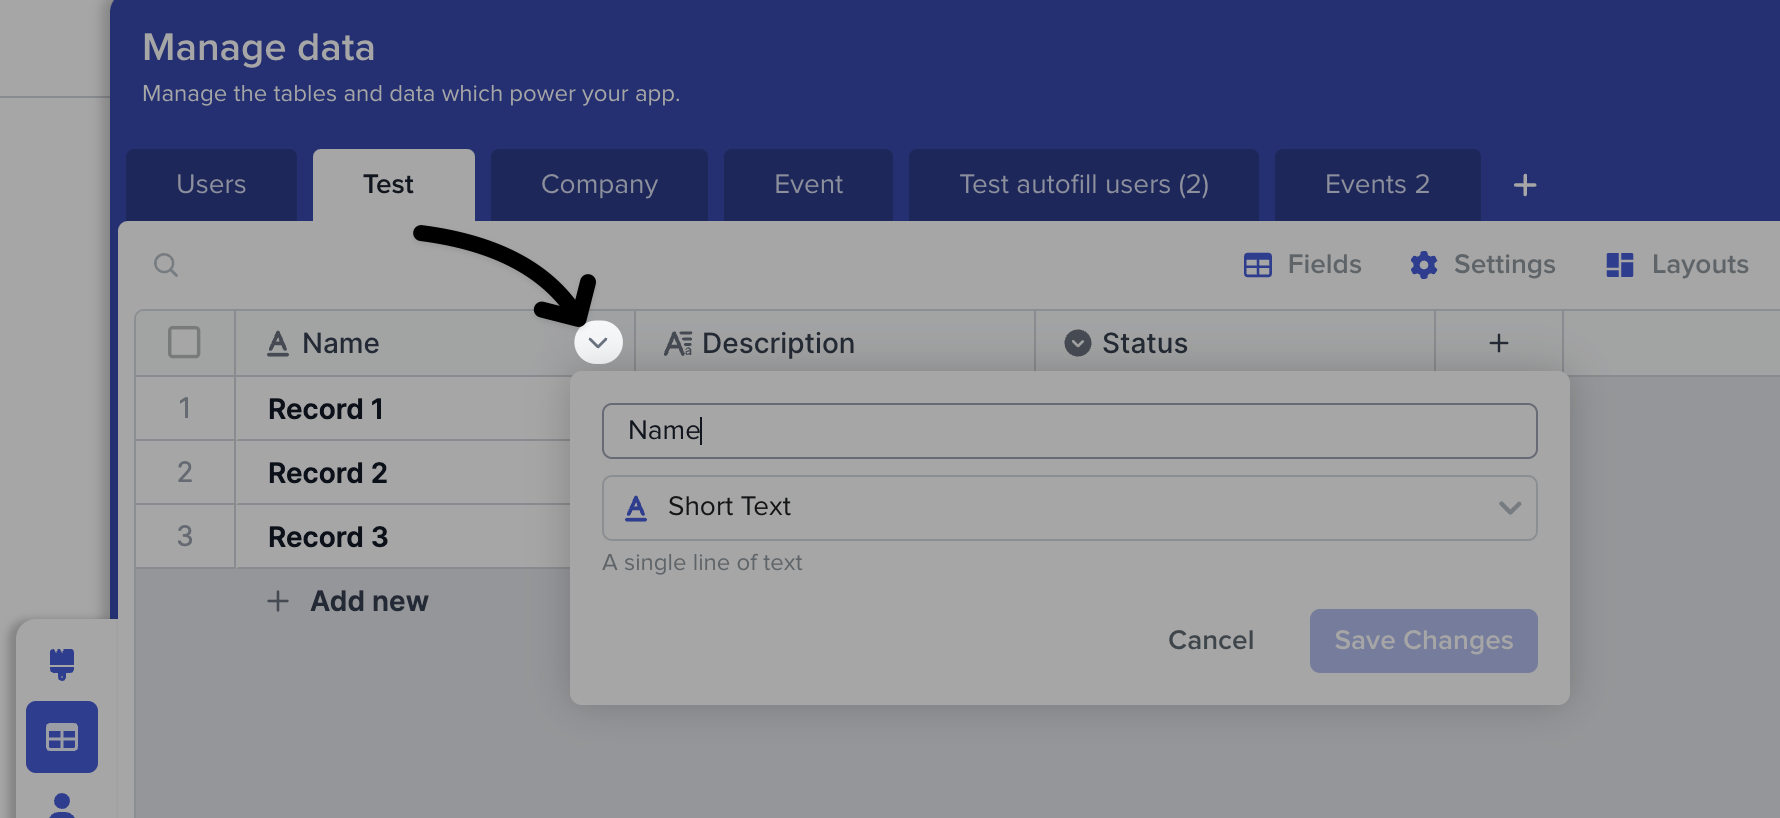Click Cancel in the field editor
Screen dimensions: 1780x818
tap(1210, 640)
